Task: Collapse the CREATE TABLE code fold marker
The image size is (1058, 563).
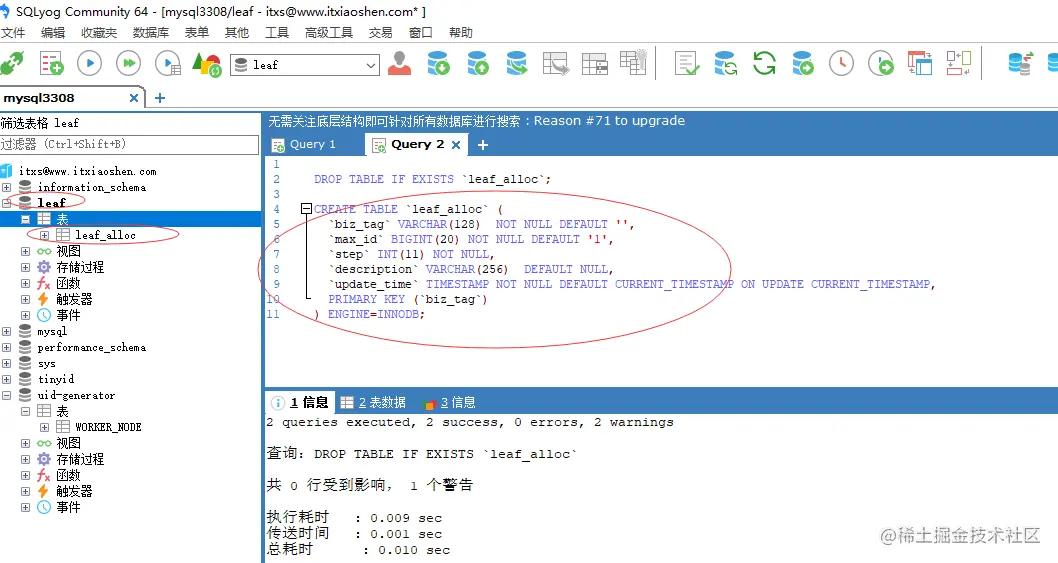Action: (x=306, y=209)
